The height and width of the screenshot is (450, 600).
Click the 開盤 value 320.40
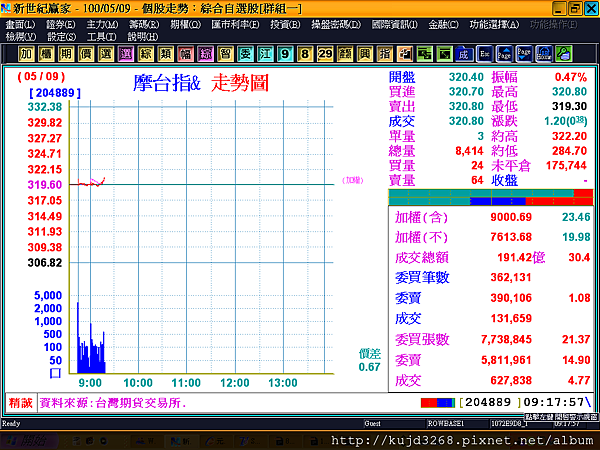(x=466, y=77)
